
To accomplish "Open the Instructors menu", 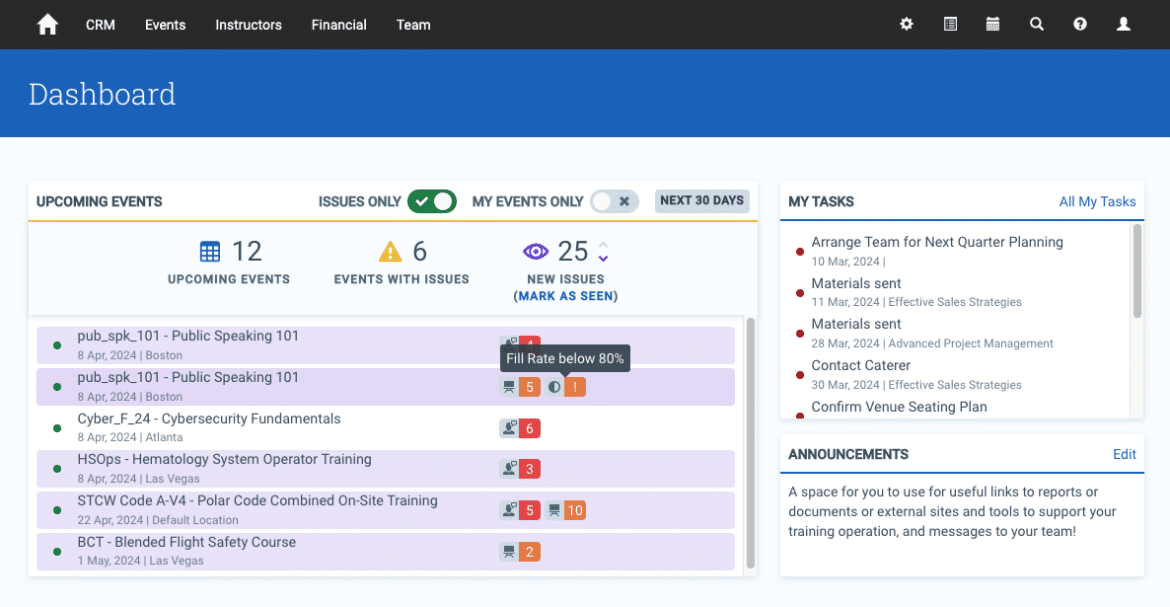I will [248, 25].
